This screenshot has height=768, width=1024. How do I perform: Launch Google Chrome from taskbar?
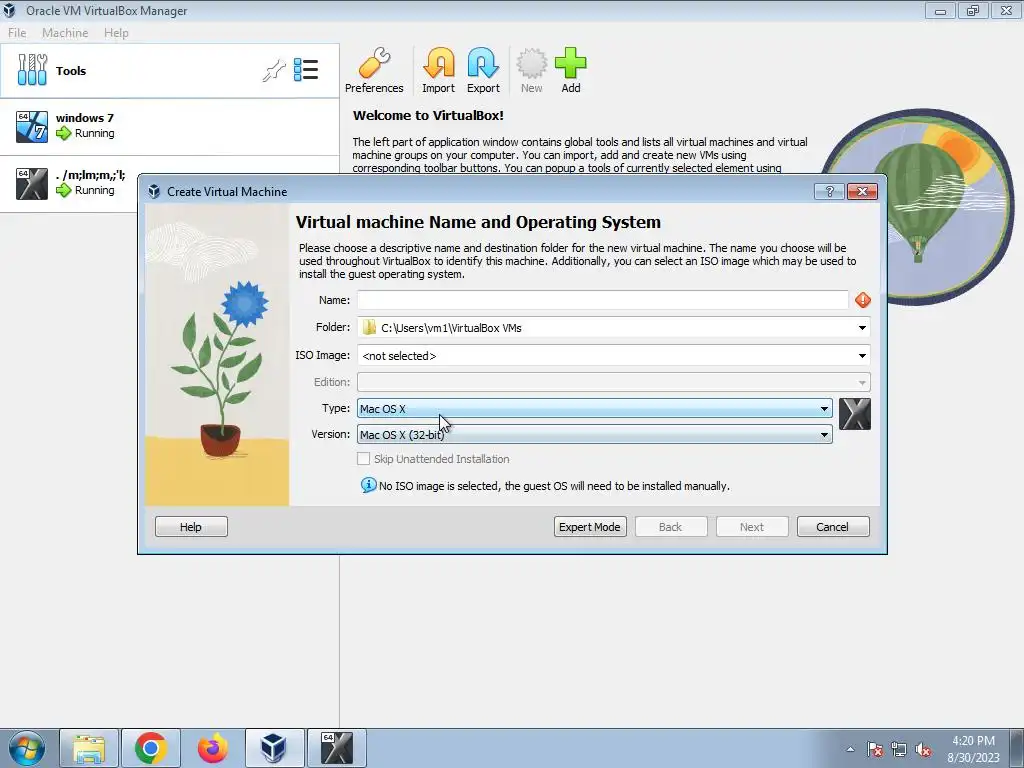pyautogui.click(x=151, y=748)
